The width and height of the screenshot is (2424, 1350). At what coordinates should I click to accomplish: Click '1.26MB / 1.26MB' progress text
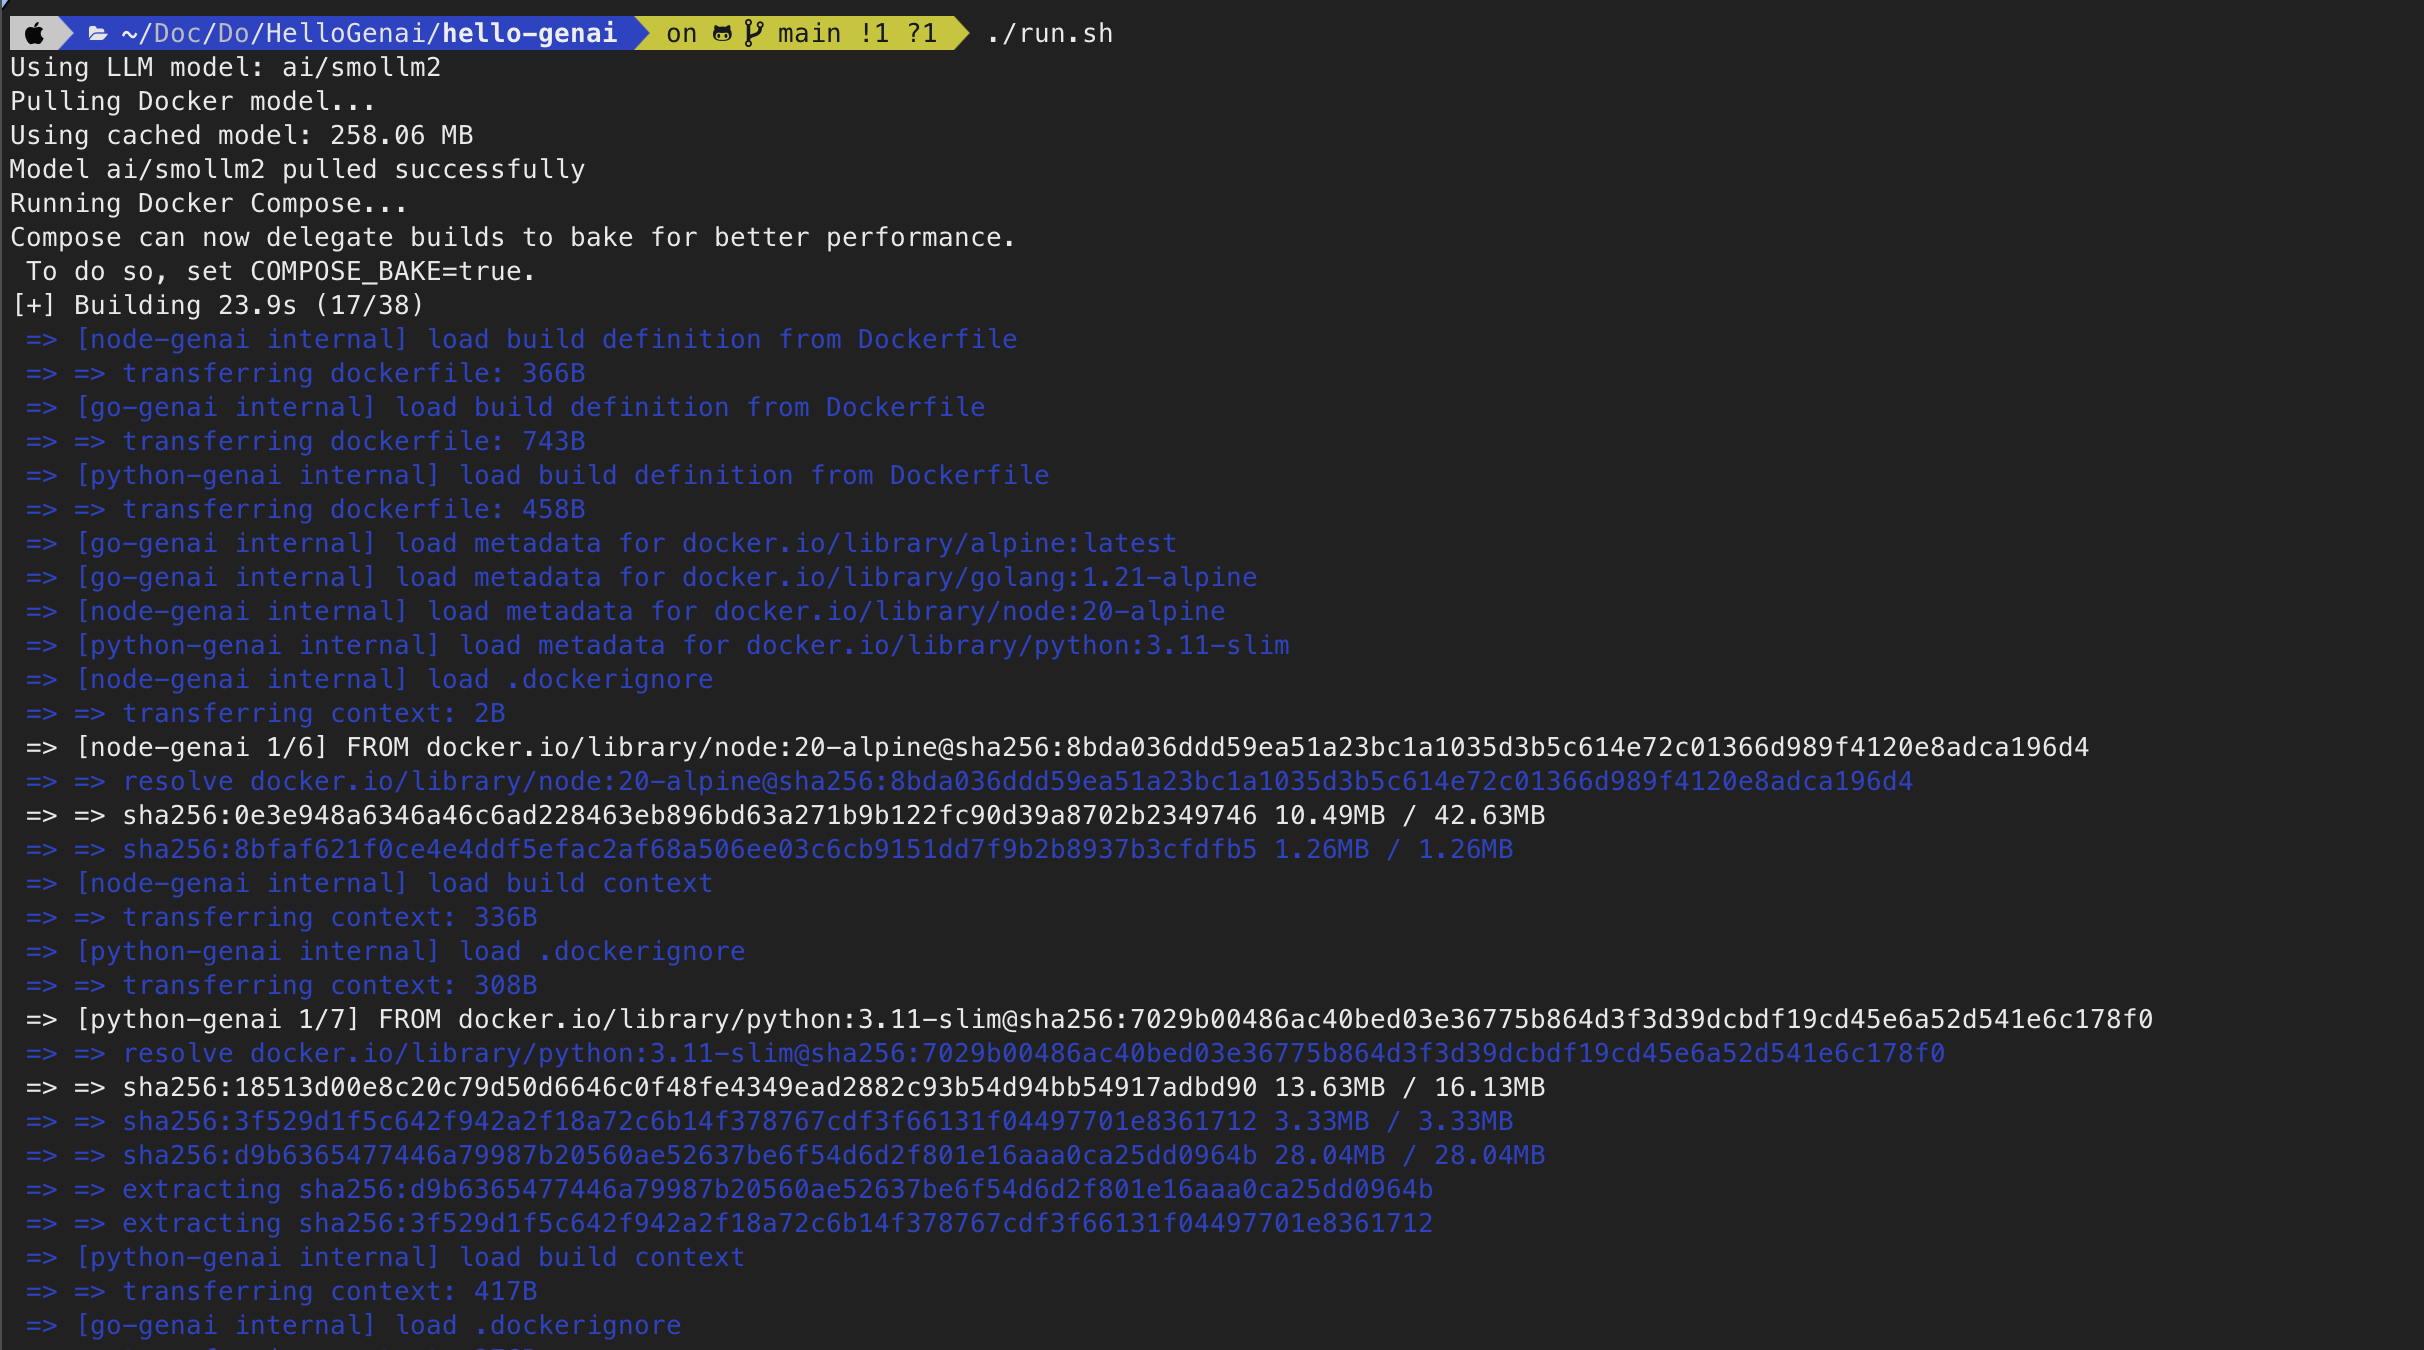(x=1393, y=850)
